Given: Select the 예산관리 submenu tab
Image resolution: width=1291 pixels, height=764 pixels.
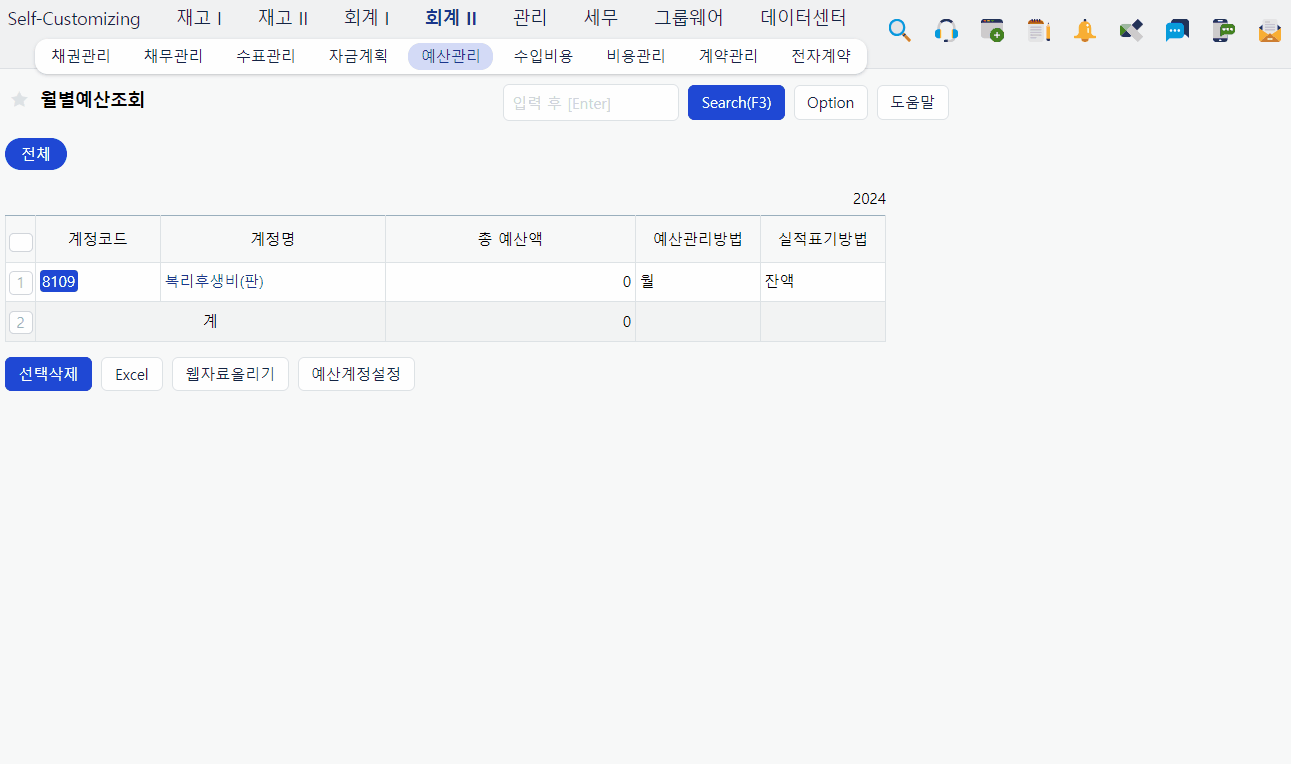Looking at the screenshot, I should 451,56.
